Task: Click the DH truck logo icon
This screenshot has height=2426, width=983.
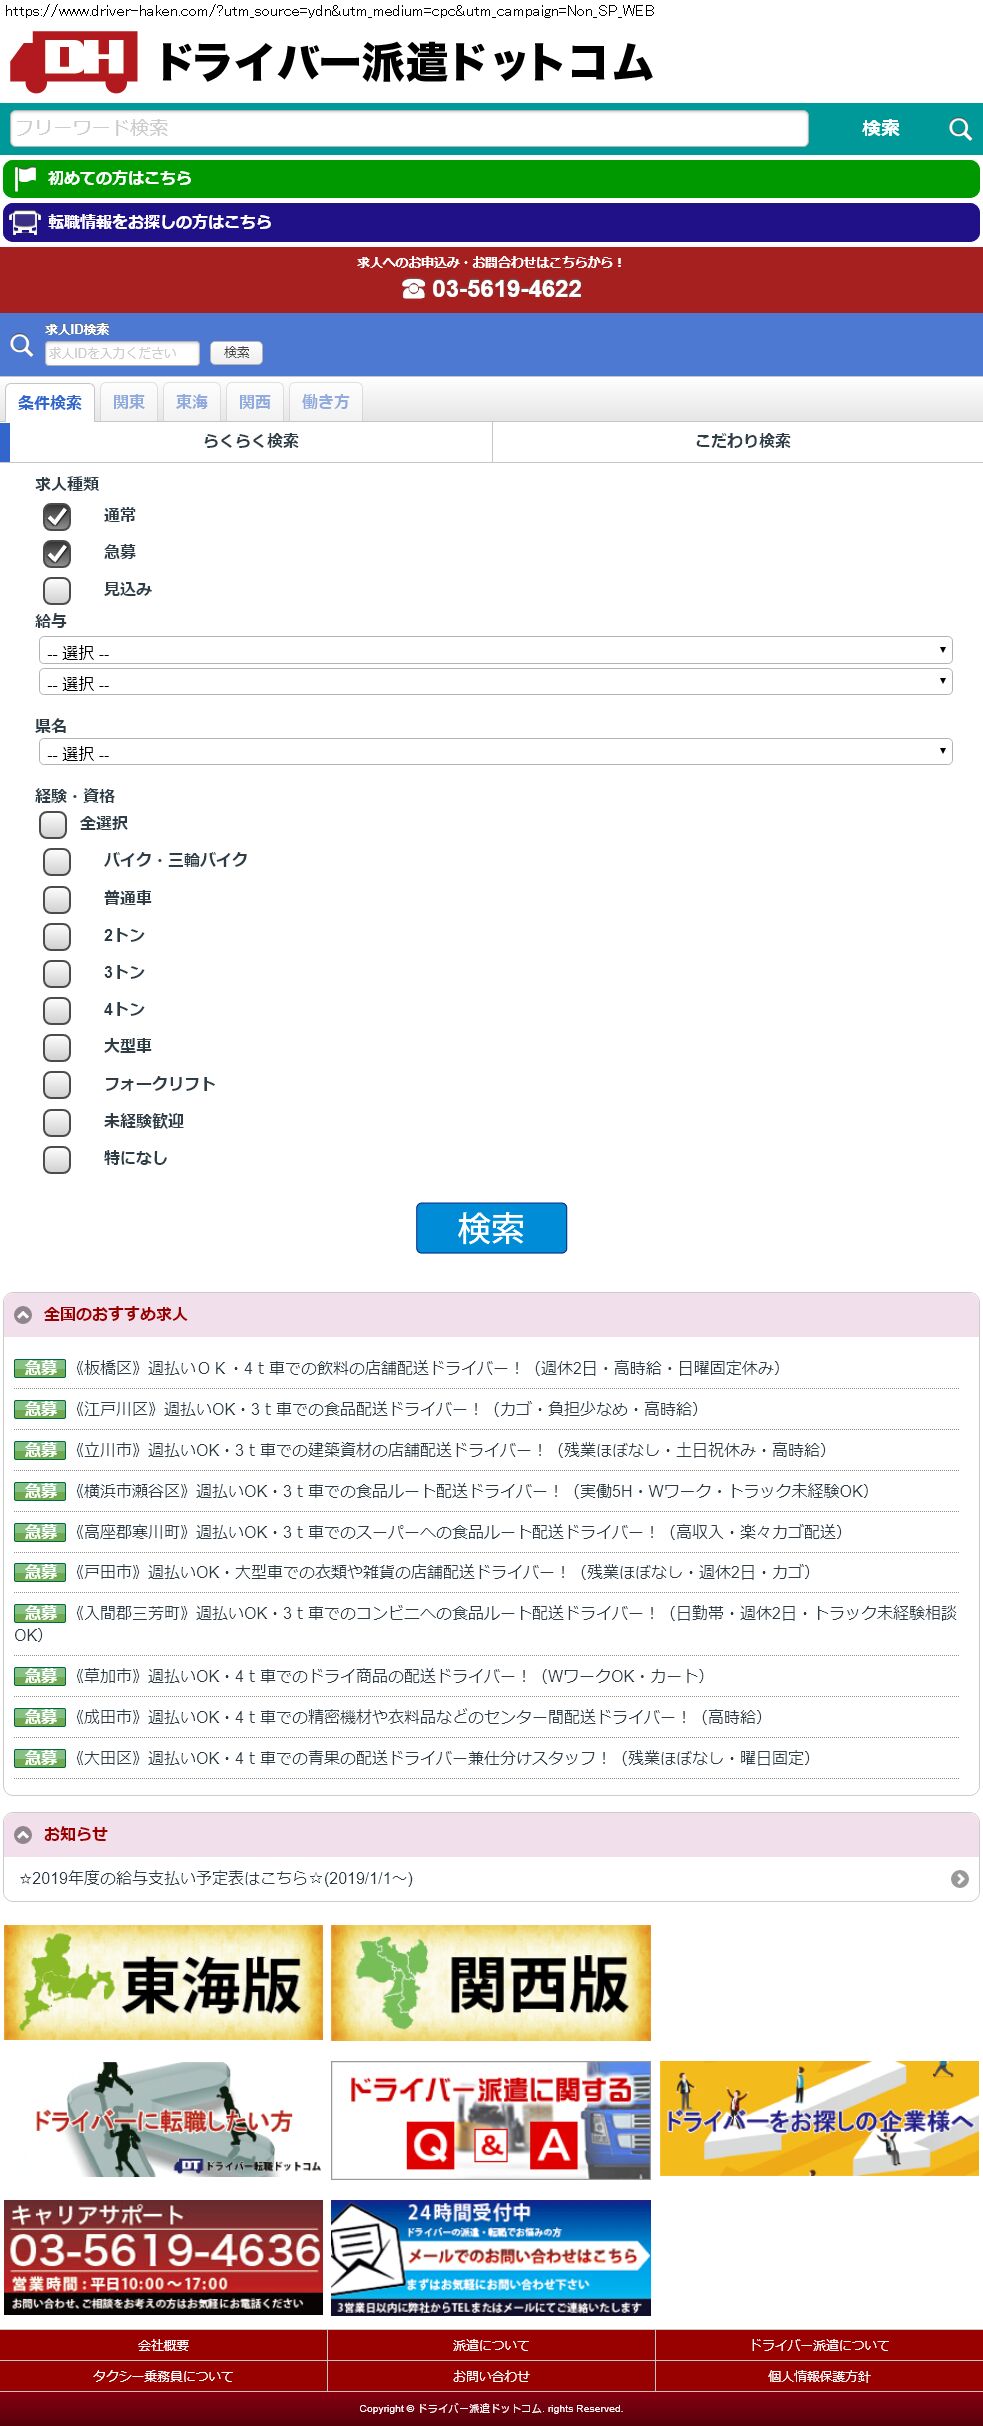Action: (73, 61)
